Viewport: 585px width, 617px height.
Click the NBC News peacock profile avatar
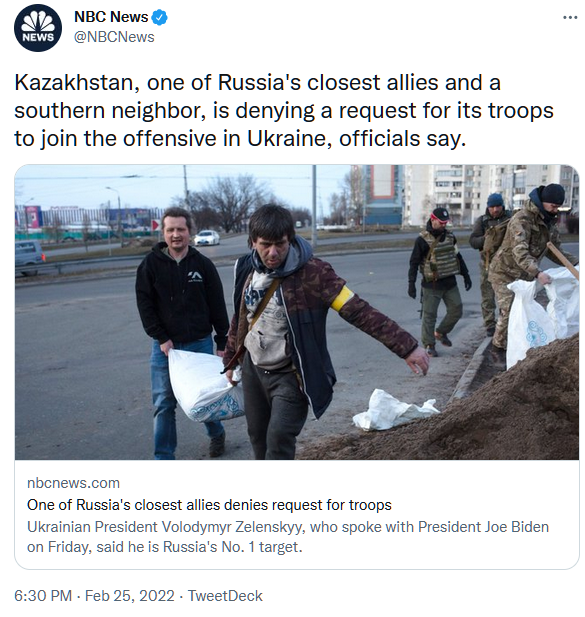click(x=38, y=28)
